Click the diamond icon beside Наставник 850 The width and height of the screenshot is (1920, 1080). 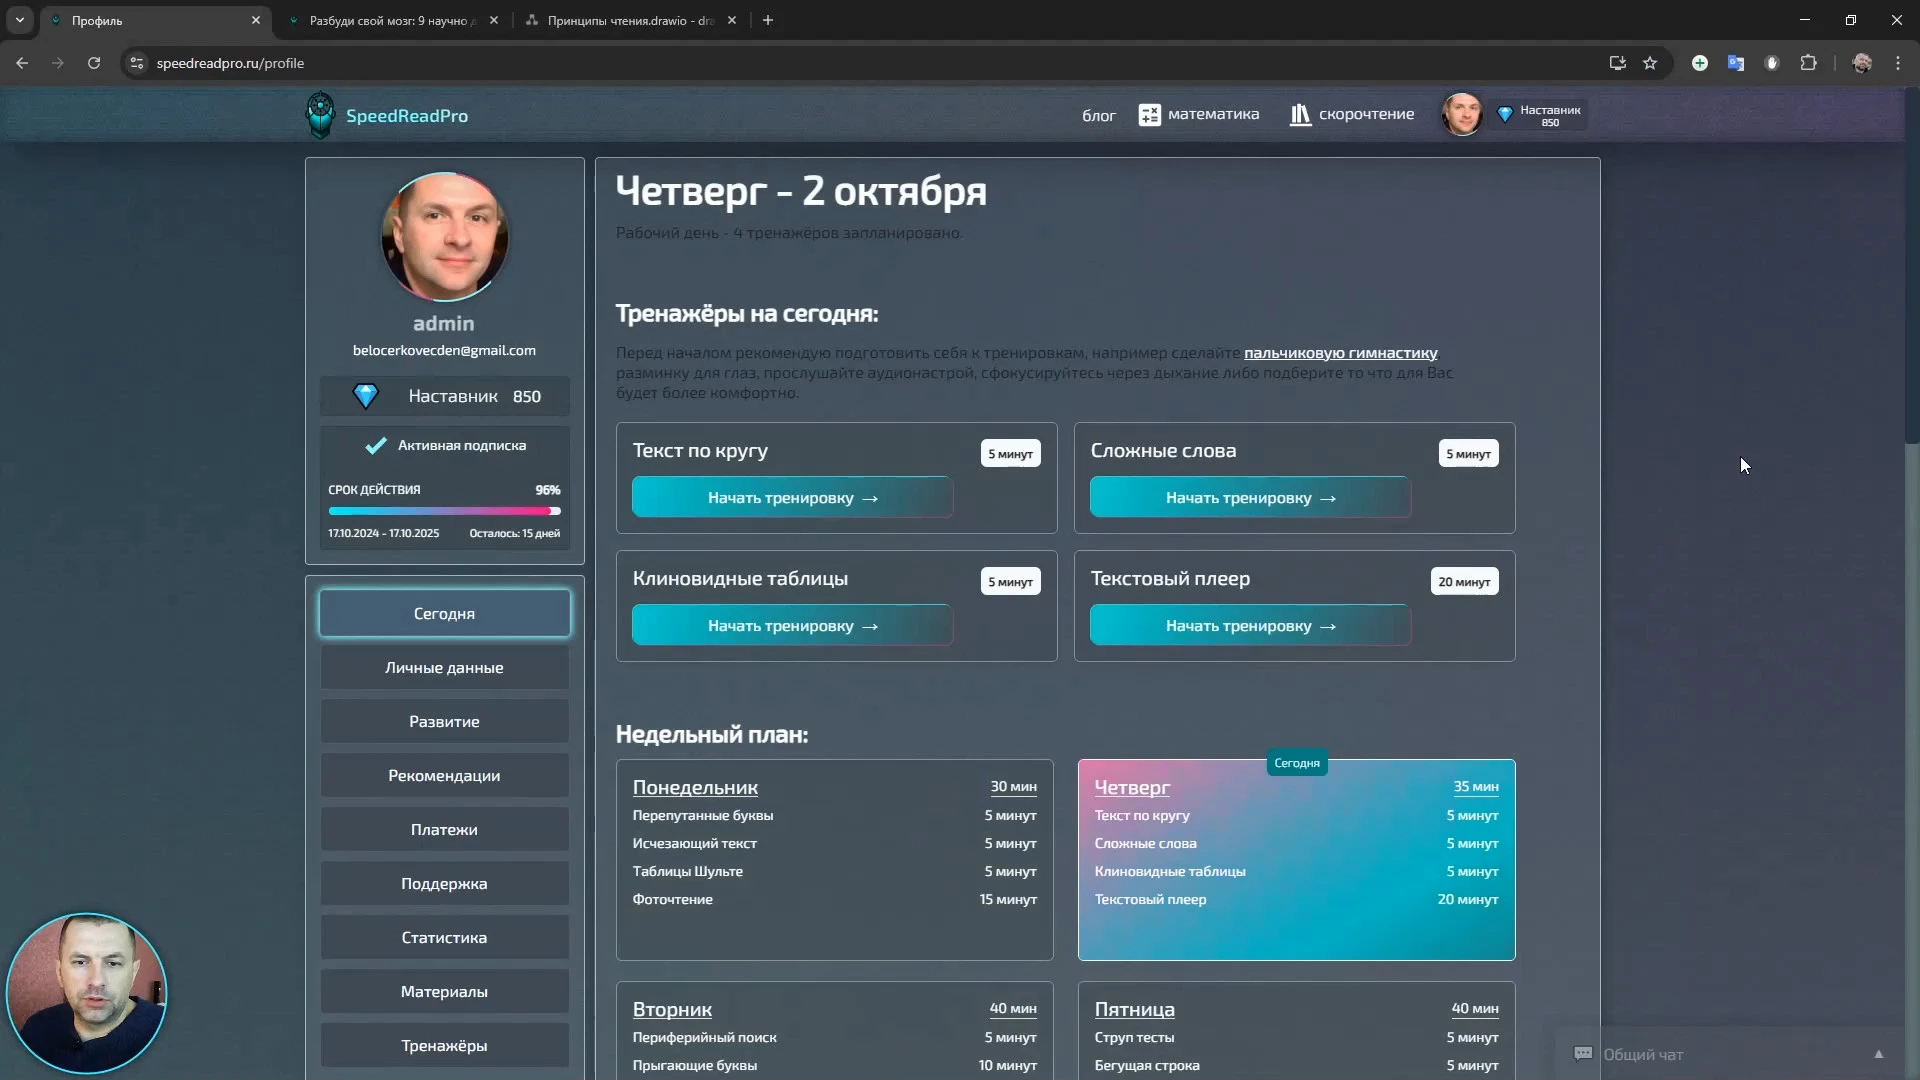pos(366,396)
